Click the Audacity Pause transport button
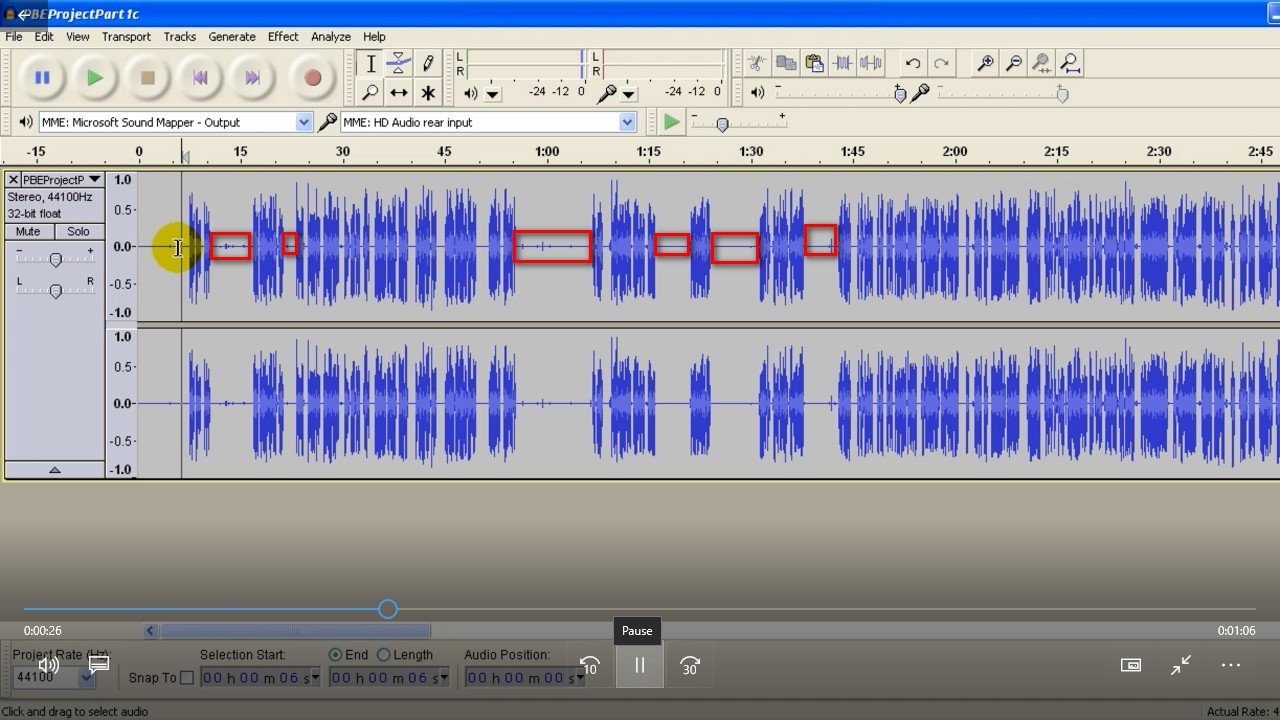 [x=42, y=77]
